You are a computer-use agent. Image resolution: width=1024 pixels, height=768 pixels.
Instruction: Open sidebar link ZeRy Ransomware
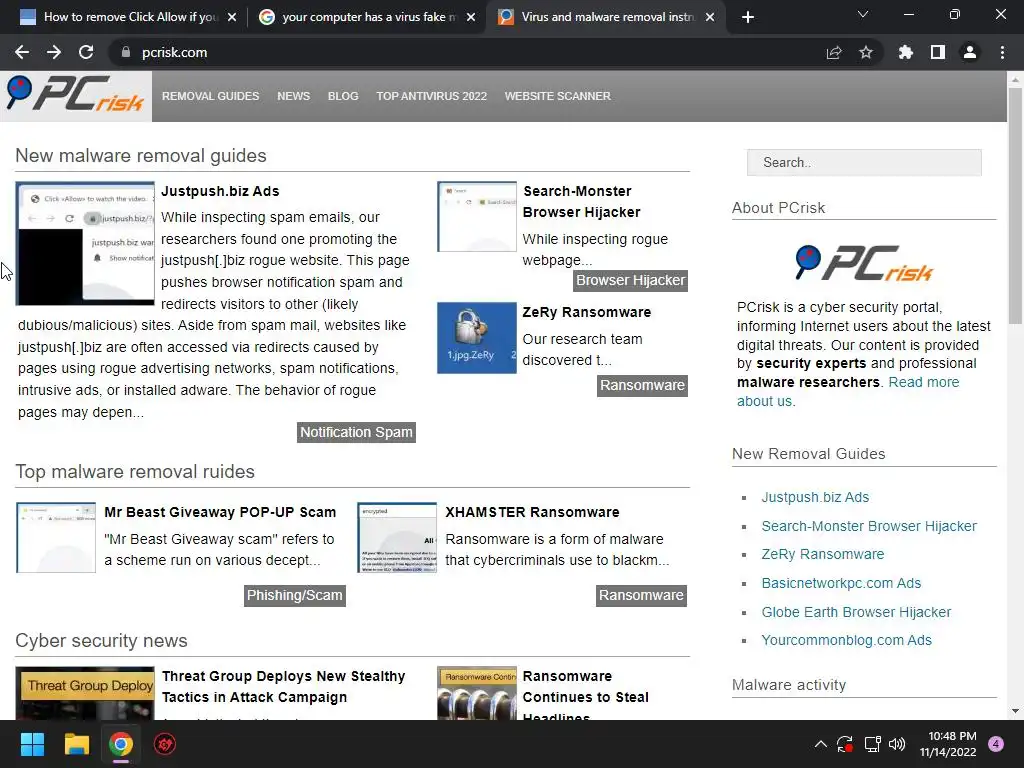822,554
